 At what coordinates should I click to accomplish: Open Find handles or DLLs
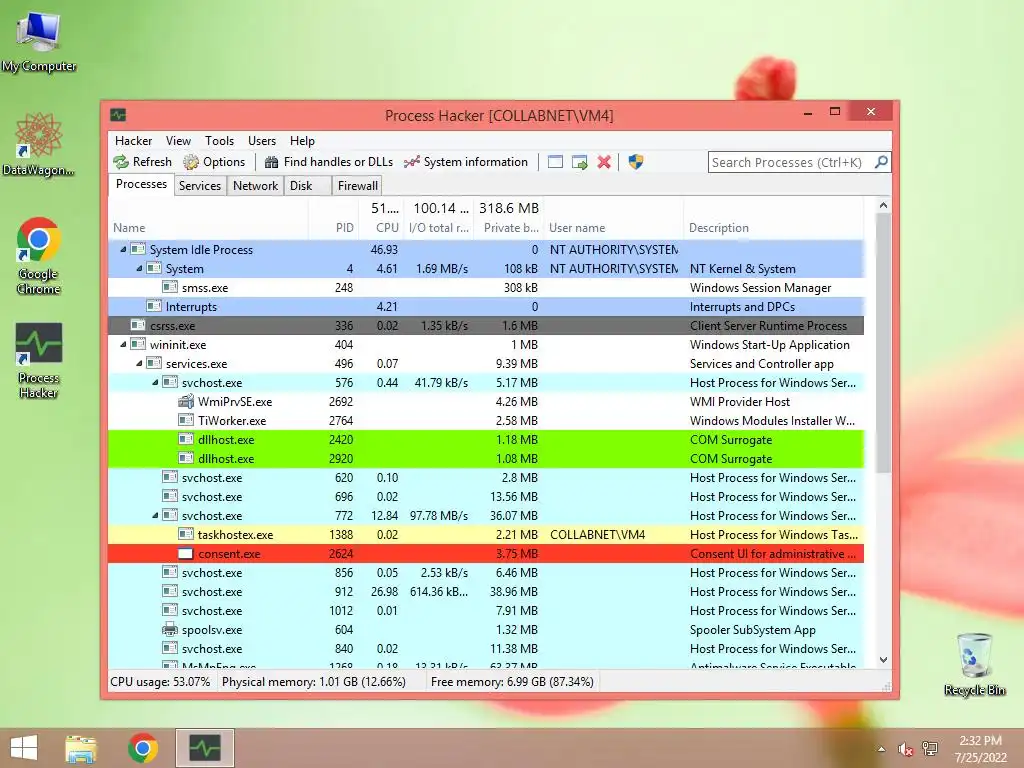328,162
